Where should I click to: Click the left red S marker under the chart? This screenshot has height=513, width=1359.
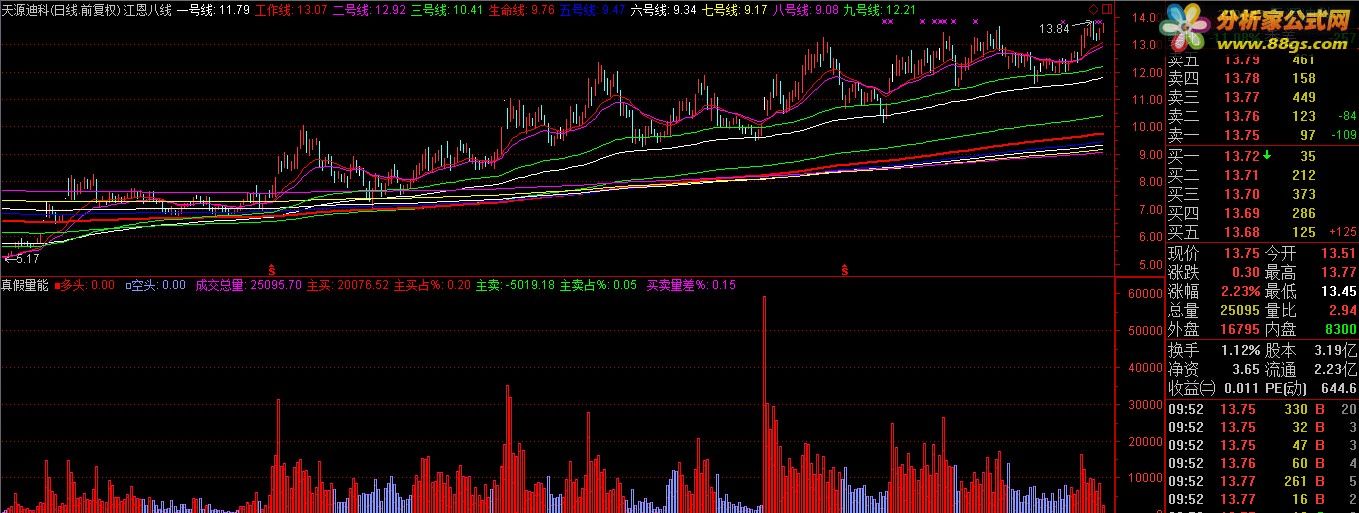click(271, 270)
